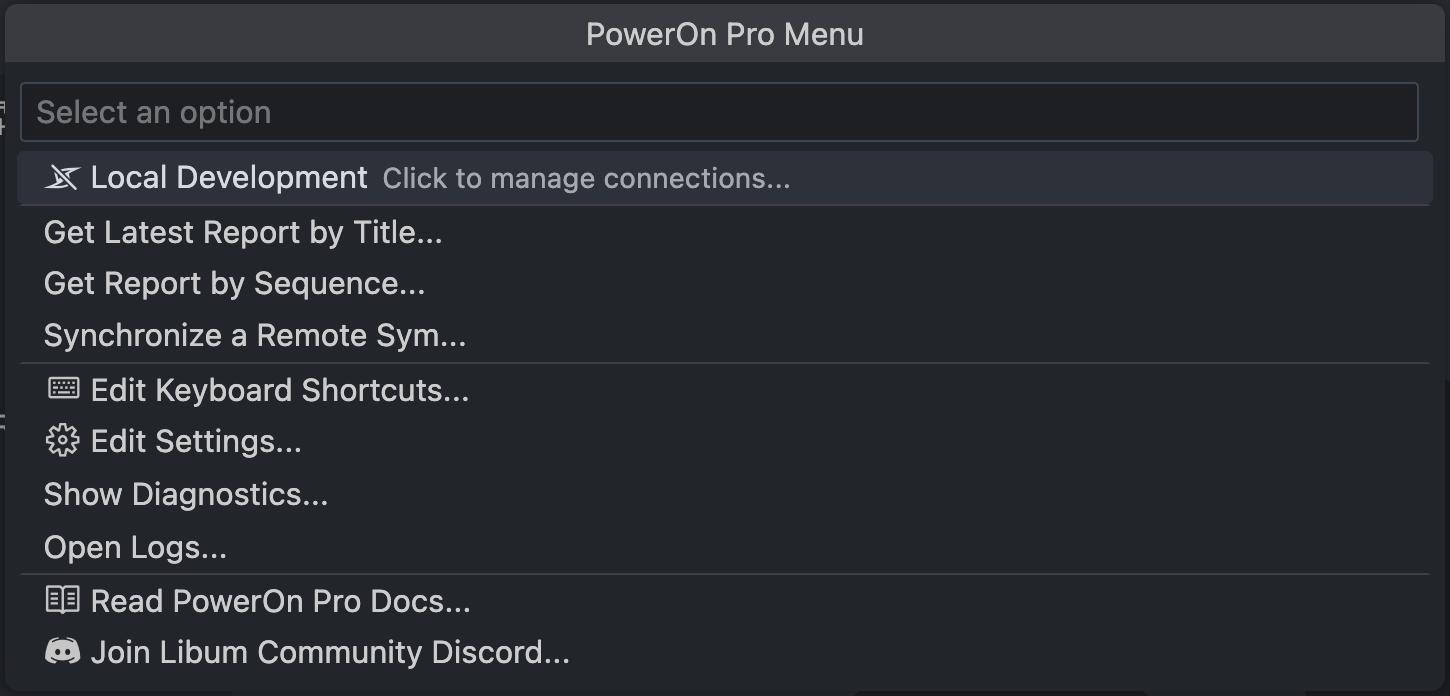
Task: Select Get Latest Report by Title
Action: tap(243, 231)
